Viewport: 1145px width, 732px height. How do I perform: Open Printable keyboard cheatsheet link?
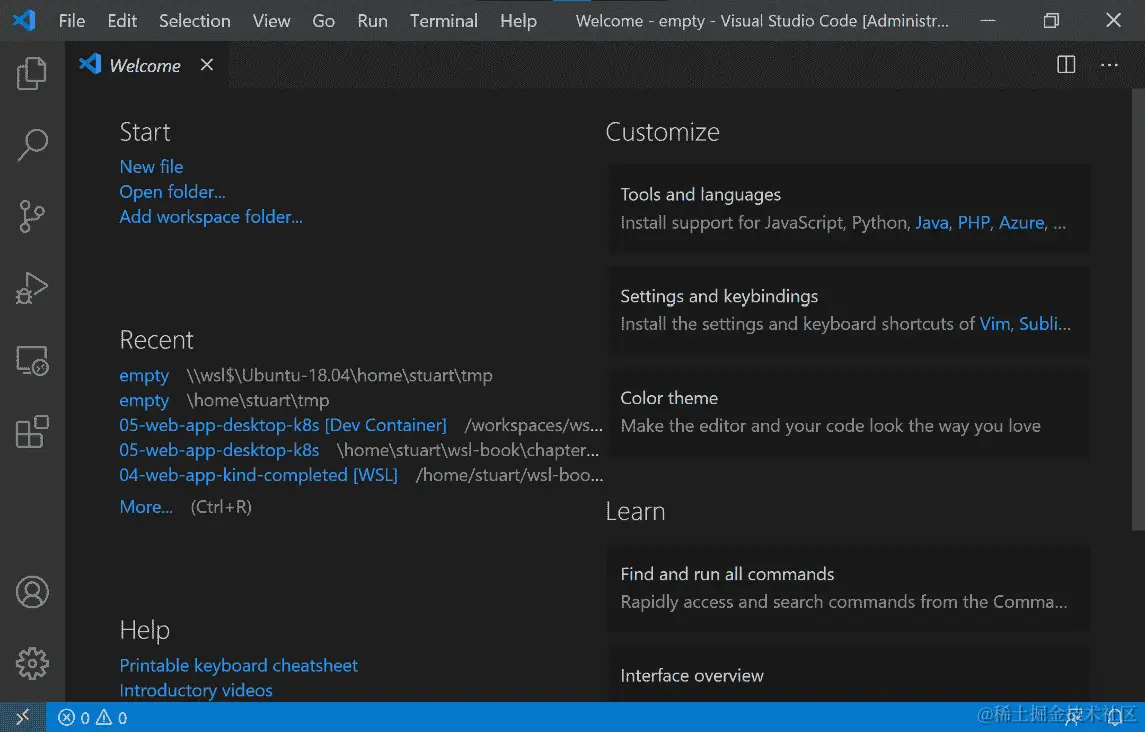[x=238, y=665]
